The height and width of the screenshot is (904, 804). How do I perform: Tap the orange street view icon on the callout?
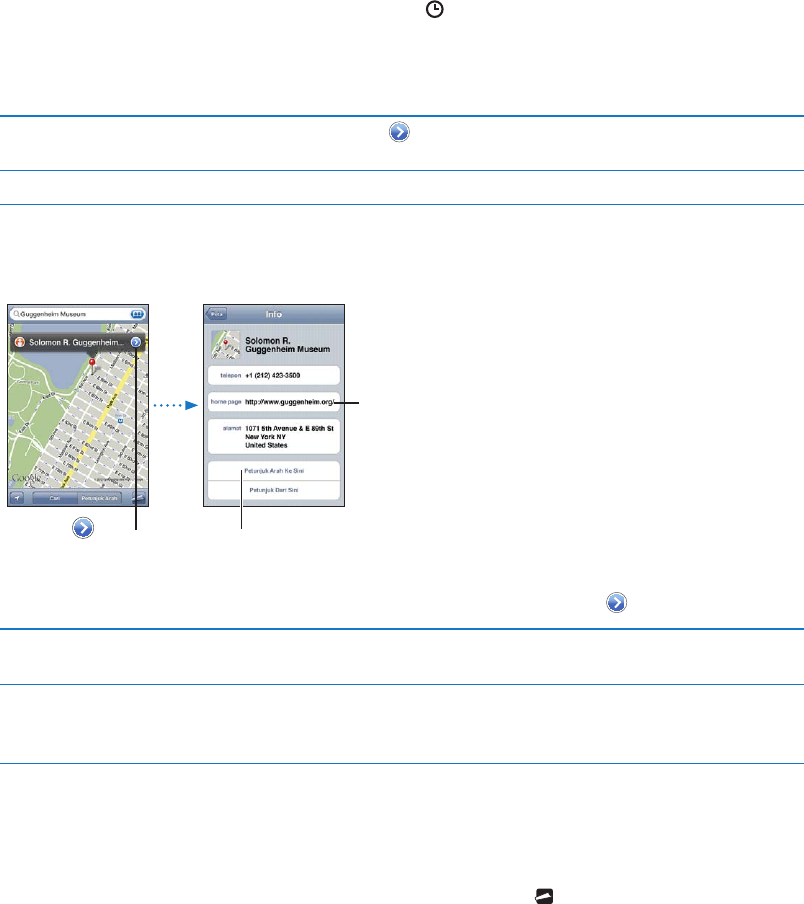point(20,342)
